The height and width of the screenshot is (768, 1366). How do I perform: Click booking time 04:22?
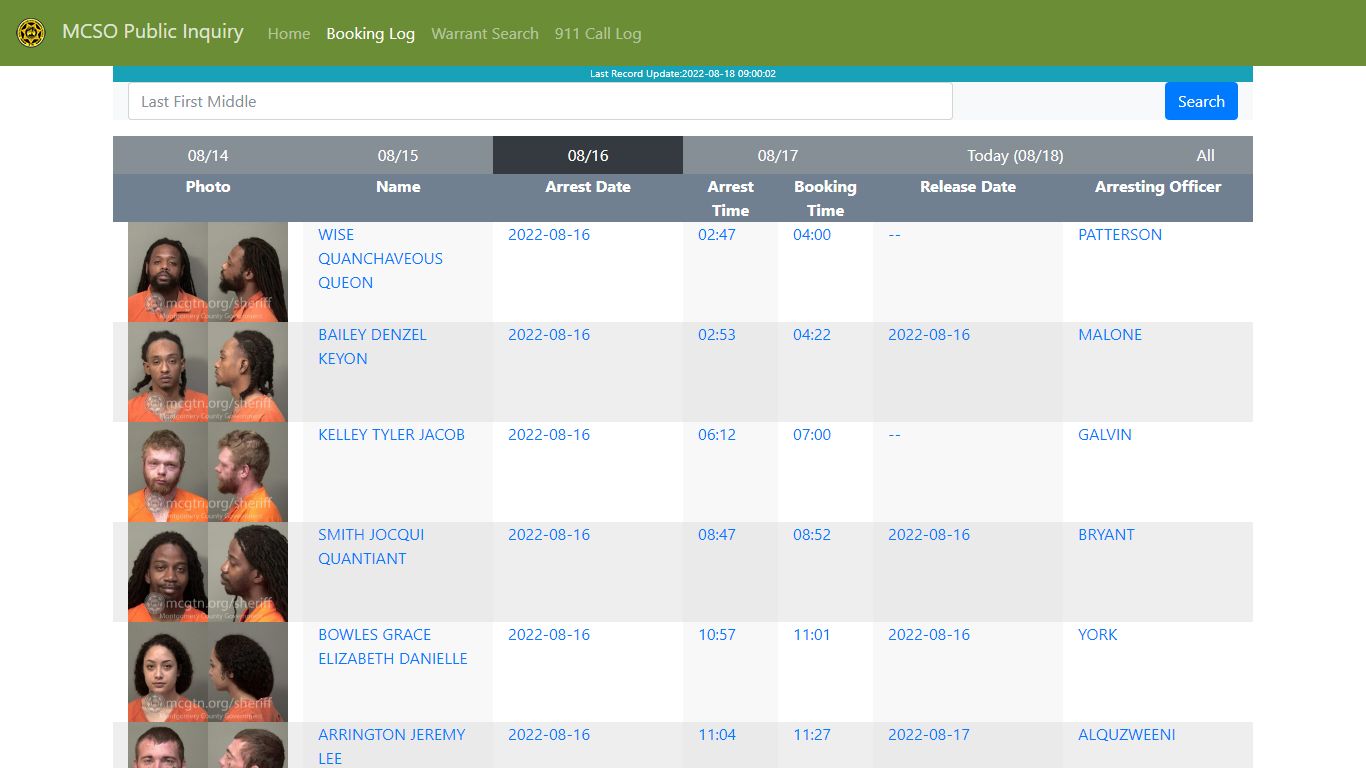[x=812, y=334]
